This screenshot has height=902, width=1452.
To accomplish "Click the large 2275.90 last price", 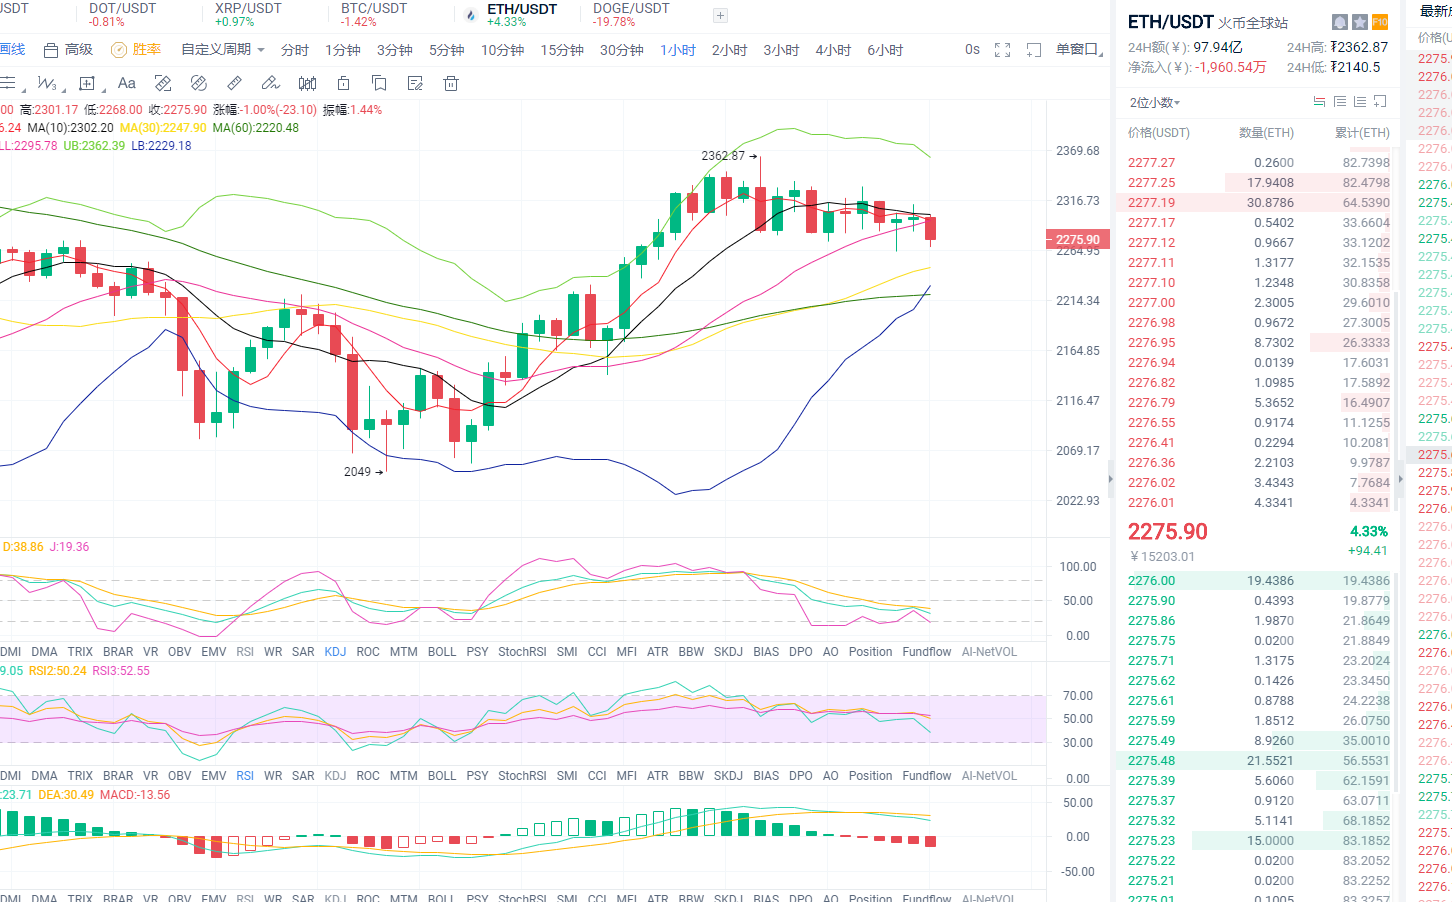I will [x=1168, y=532].
